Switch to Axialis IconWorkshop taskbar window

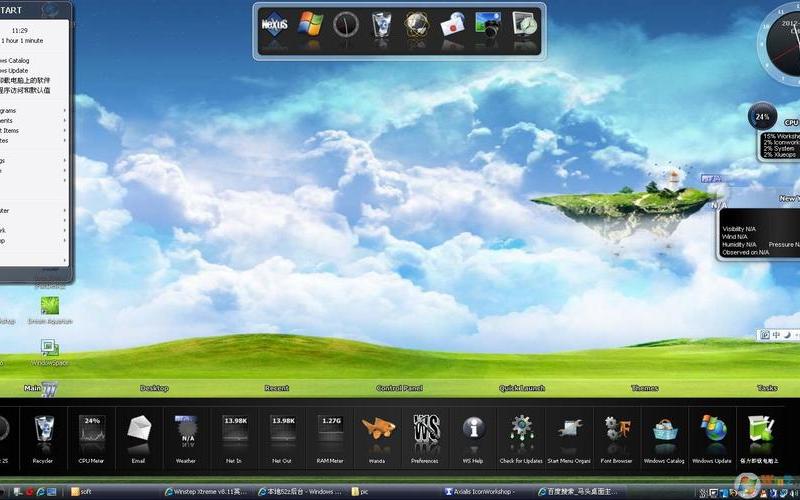pyautogui.click(x=488, y=492)
